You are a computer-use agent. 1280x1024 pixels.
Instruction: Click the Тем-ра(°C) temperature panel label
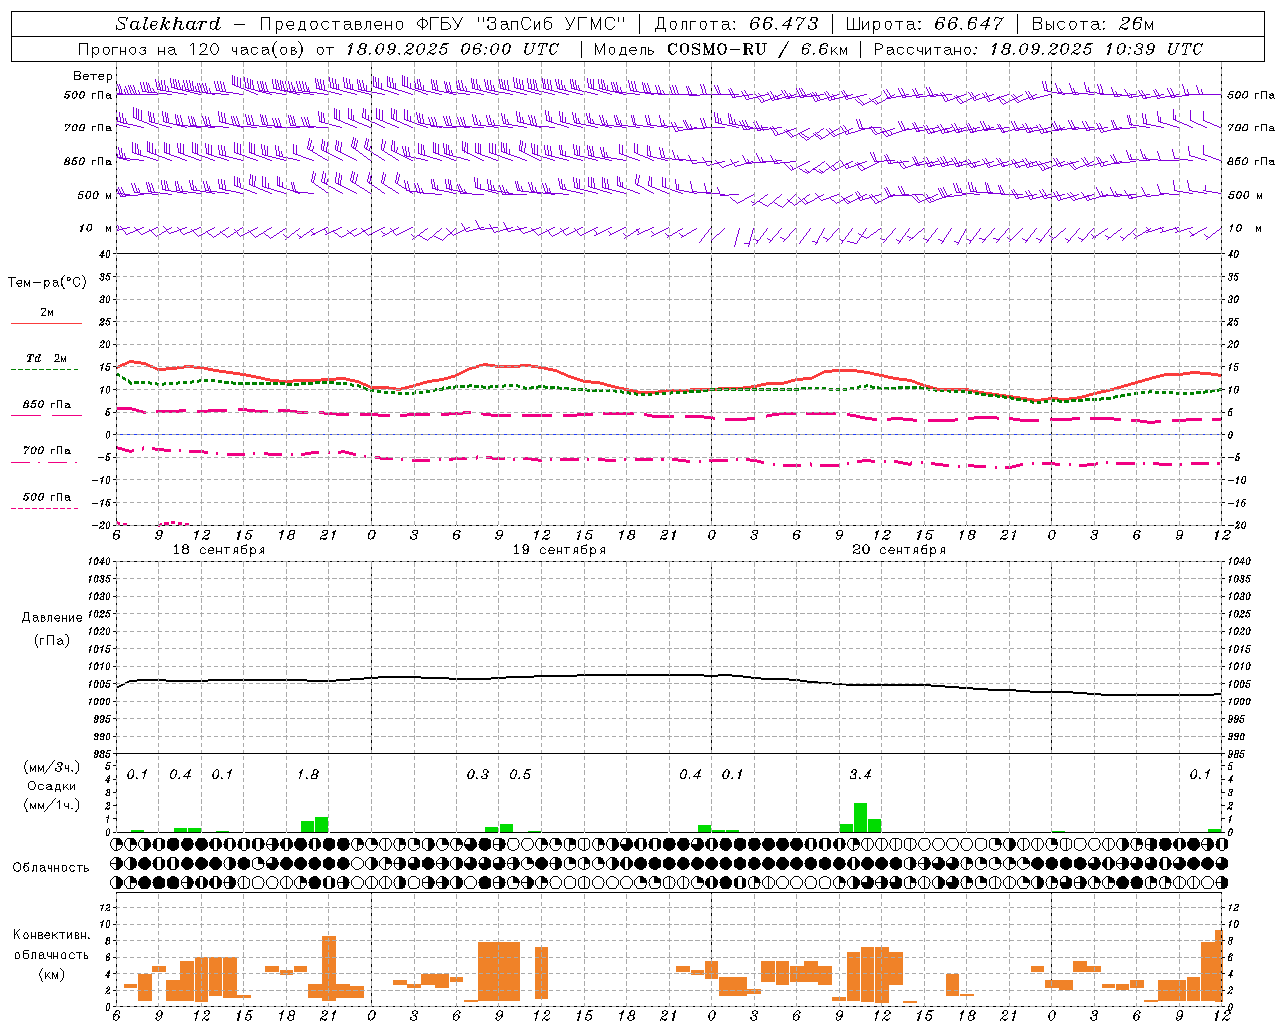coord(47,283)
